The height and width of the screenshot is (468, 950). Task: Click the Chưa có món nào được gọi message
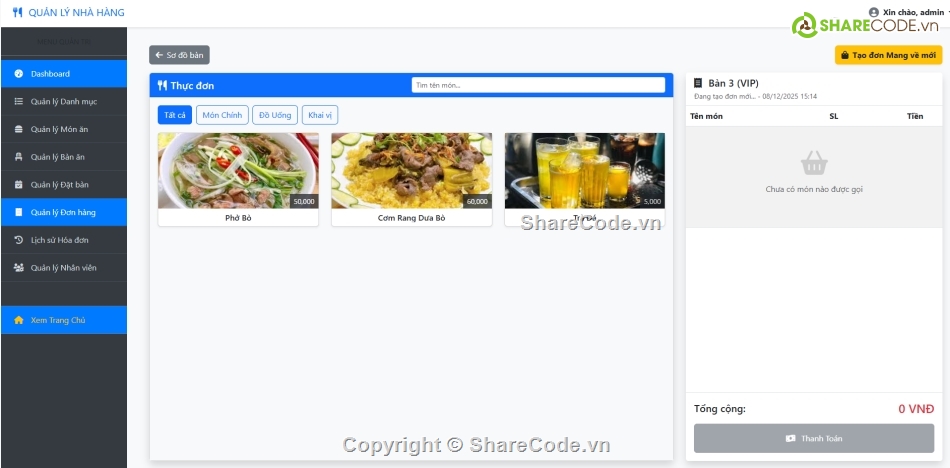(814, 189)
